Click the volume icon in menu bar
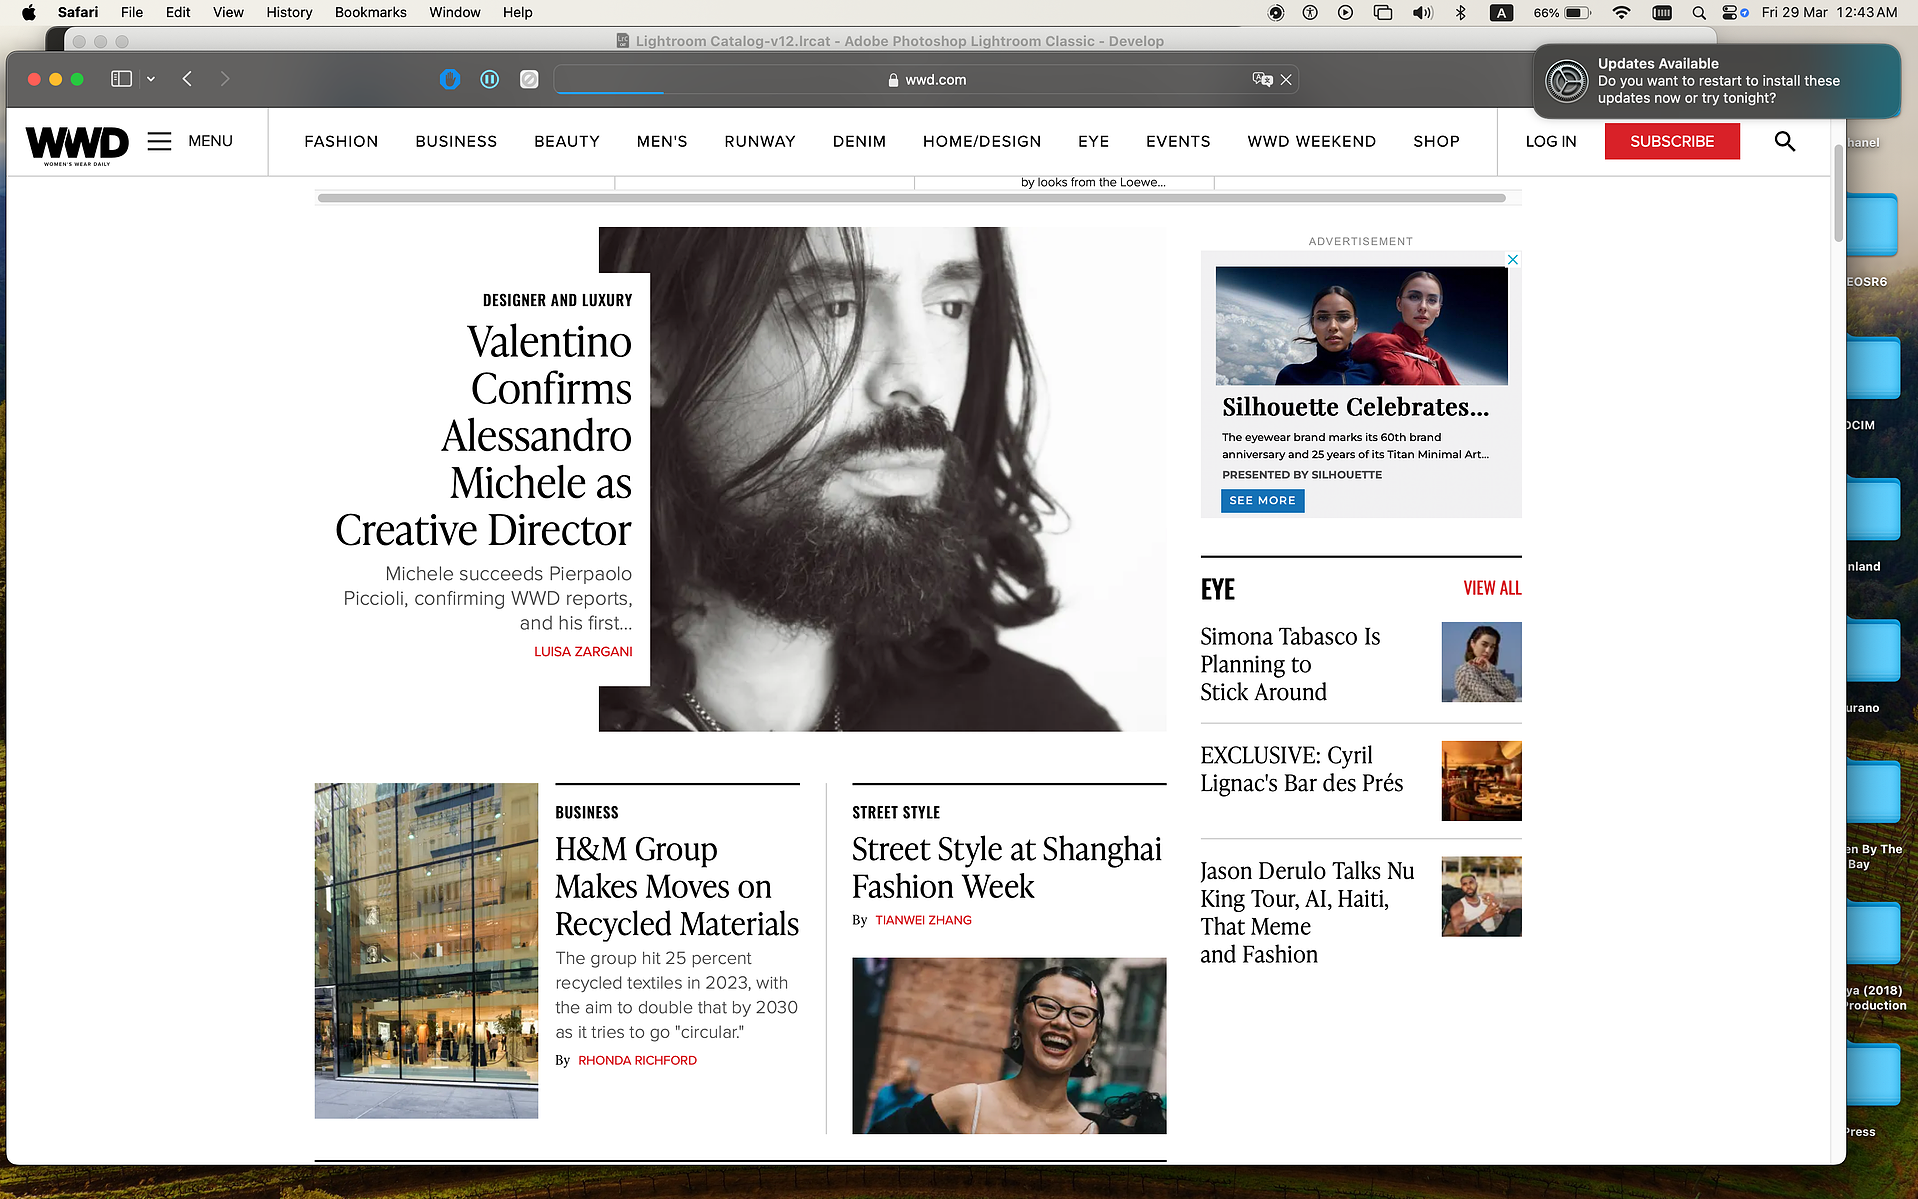This screenshot has height=1199, width=1918. pos(1421,12)
